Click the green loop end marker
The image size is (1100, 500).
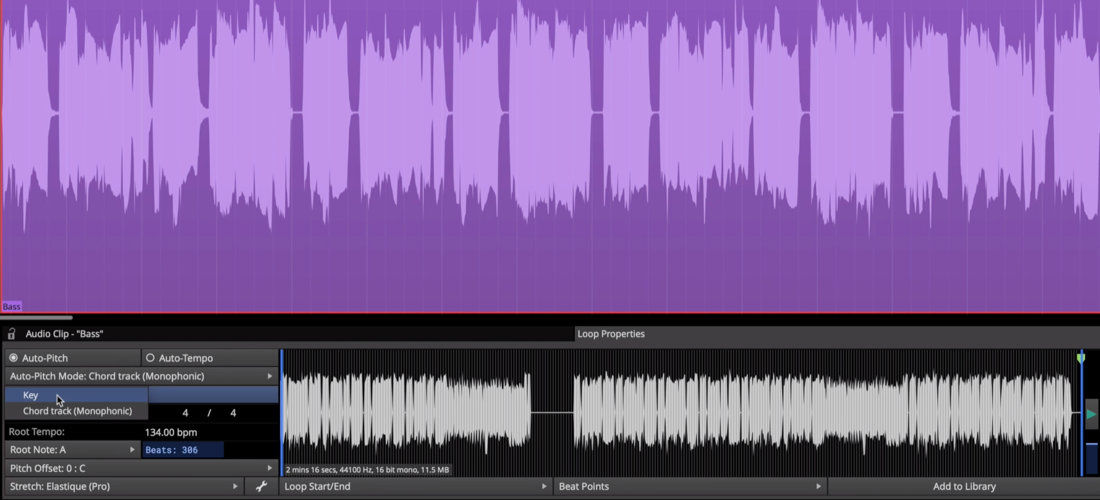(1081, 358)
